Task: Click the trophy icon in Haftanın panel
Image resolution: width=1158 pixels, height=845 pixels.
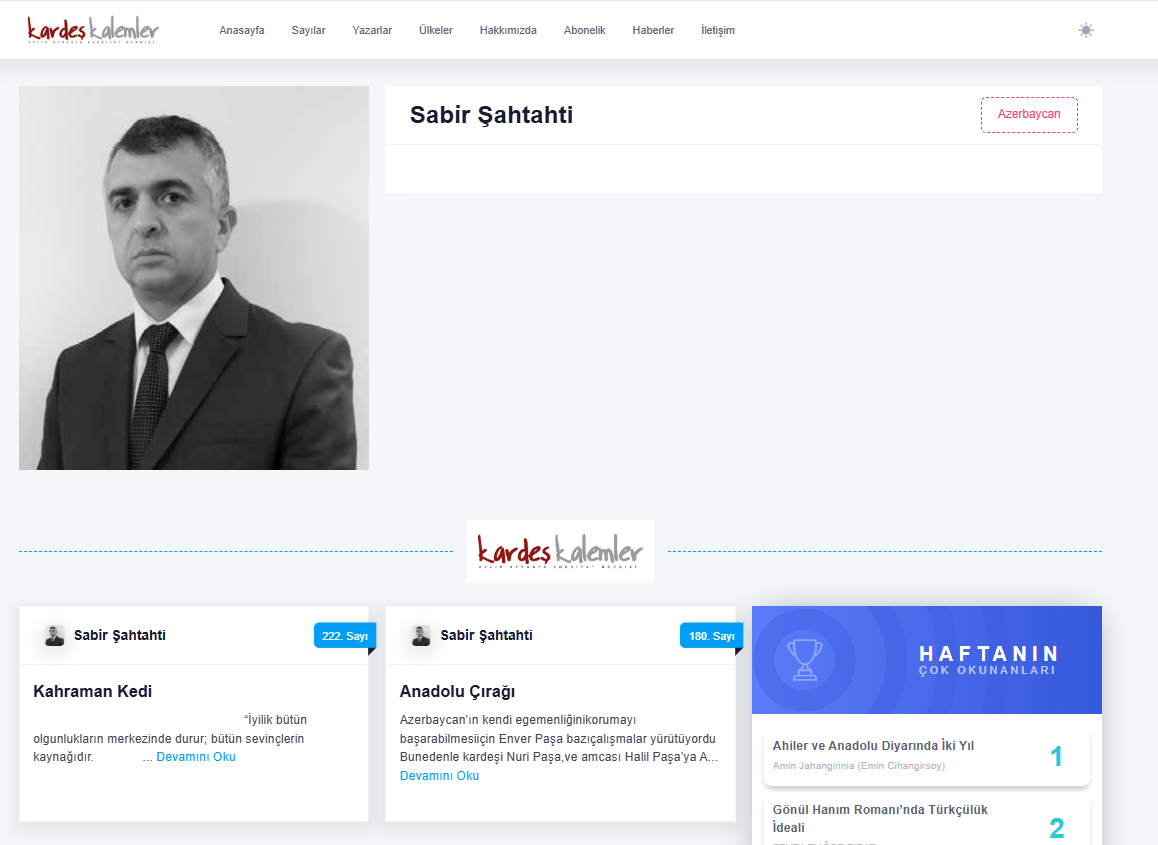Action: click(804, 659)
